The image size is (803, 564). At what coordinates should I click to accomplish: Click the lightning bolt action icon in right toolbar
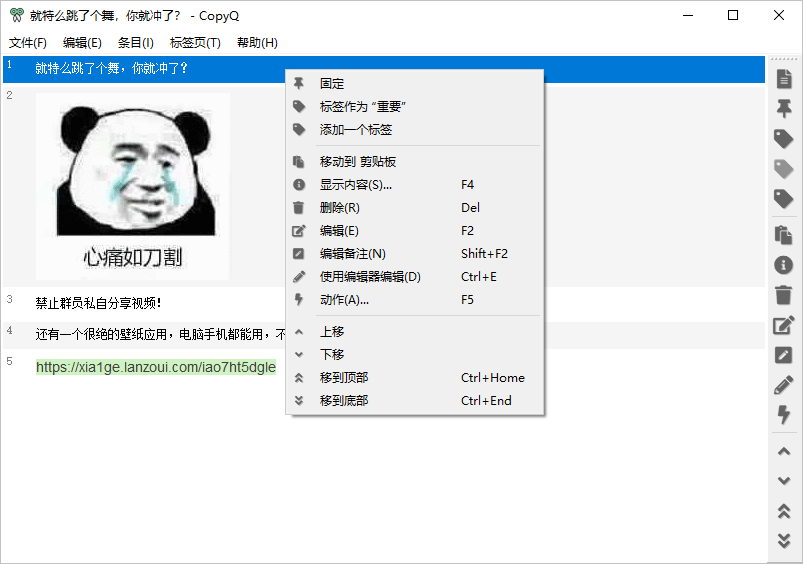(x=784, y=414)
